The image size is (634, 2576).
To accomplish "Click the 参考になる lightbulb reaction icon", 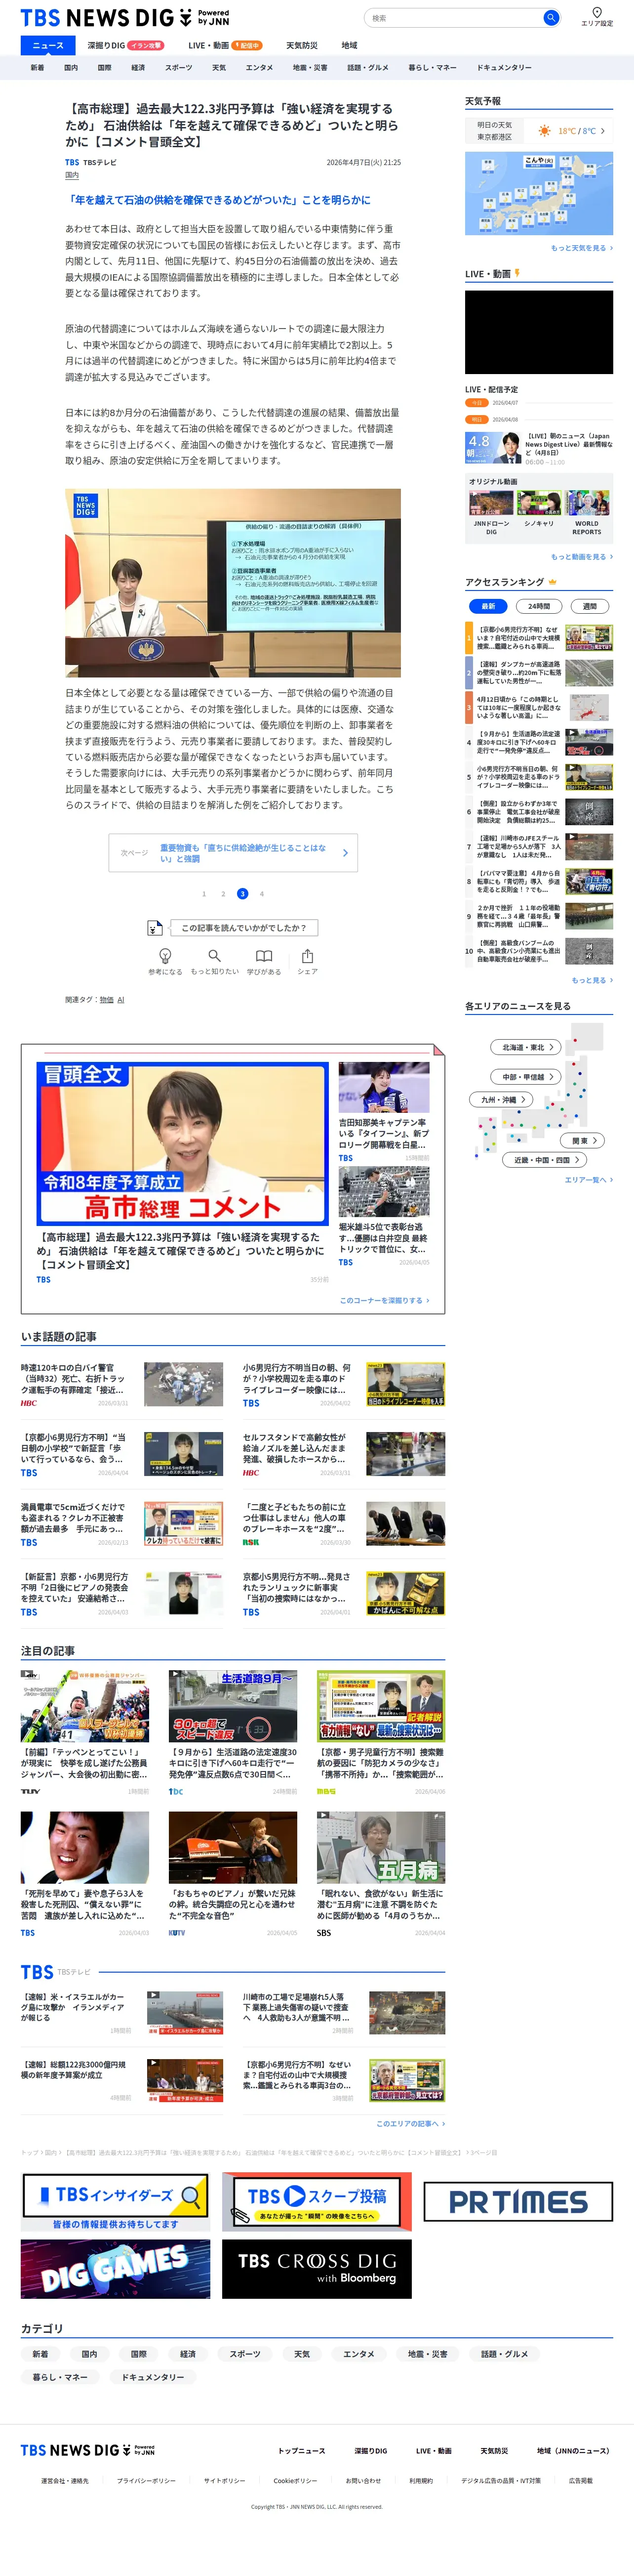I will (165, 956).
